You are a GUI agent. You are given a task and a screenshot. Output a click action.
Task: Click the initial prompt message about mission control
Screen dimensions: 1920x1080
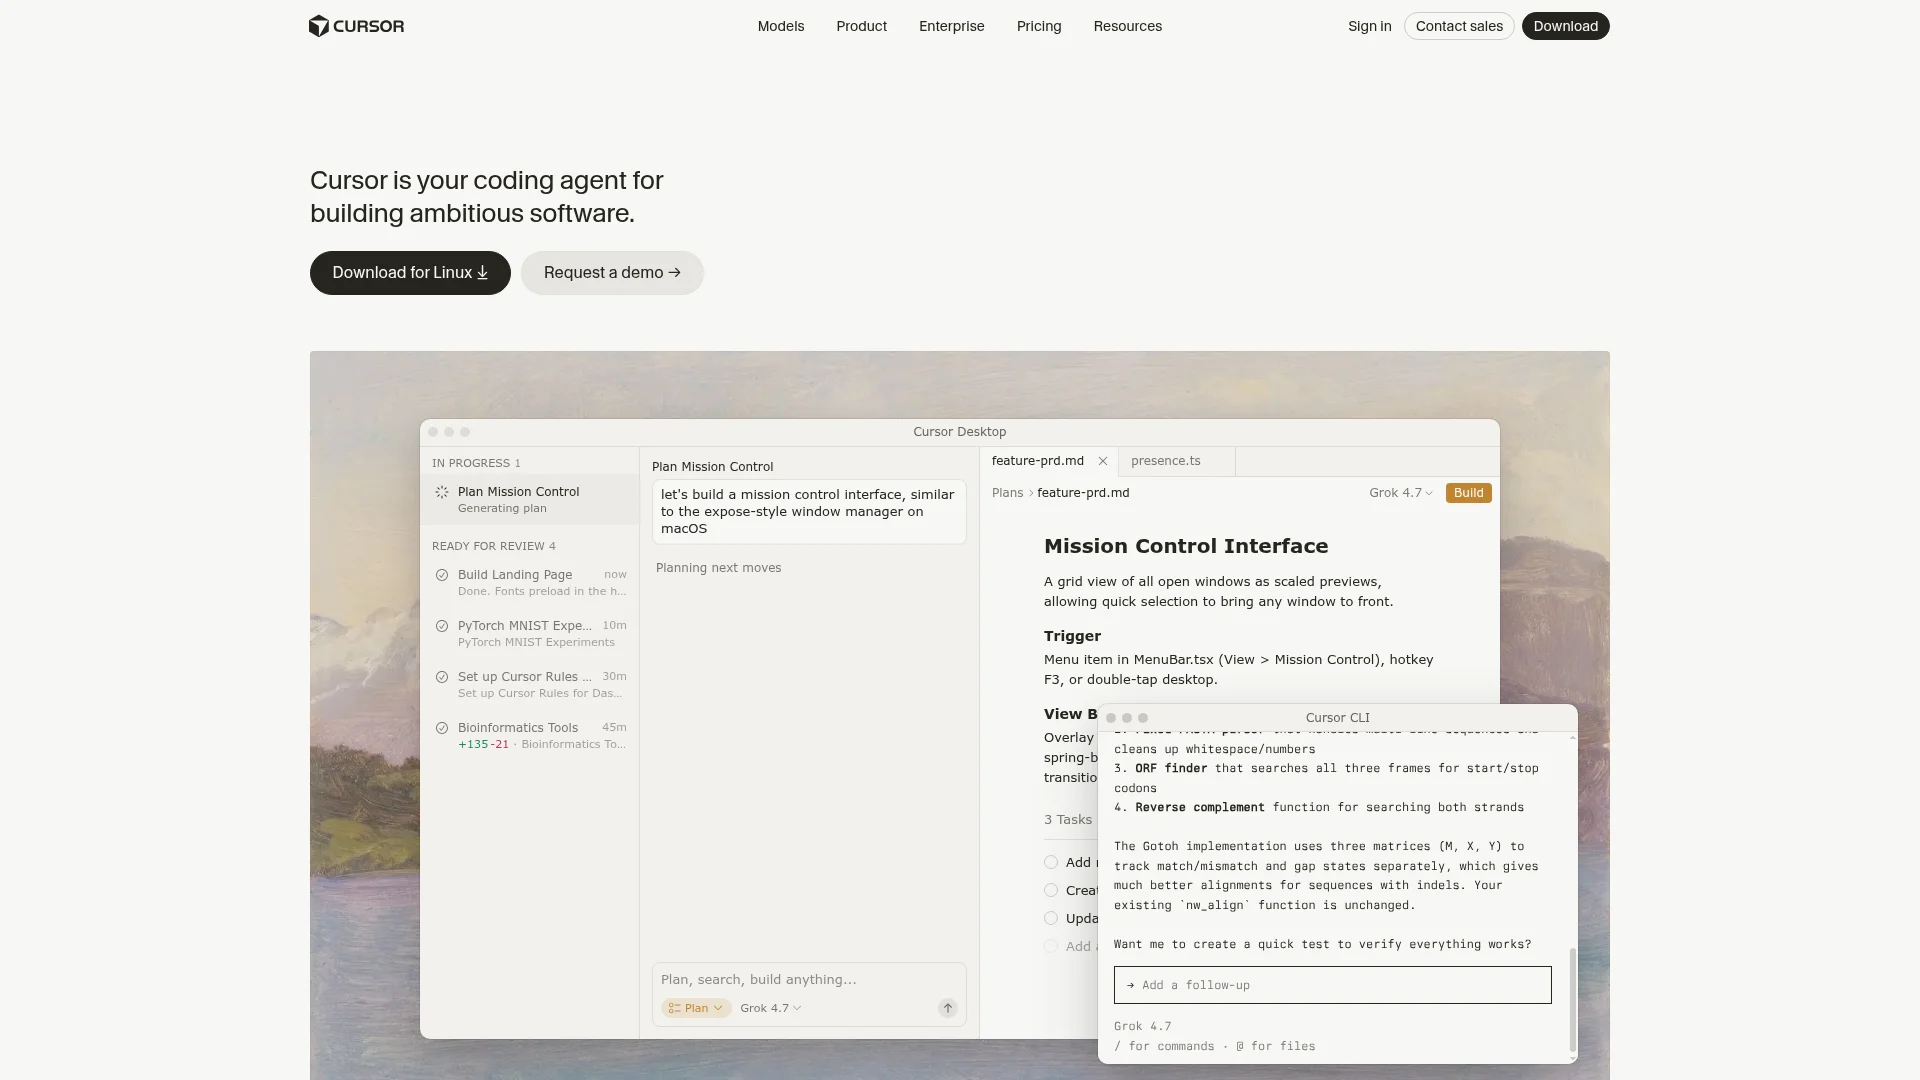pos(809,512)
